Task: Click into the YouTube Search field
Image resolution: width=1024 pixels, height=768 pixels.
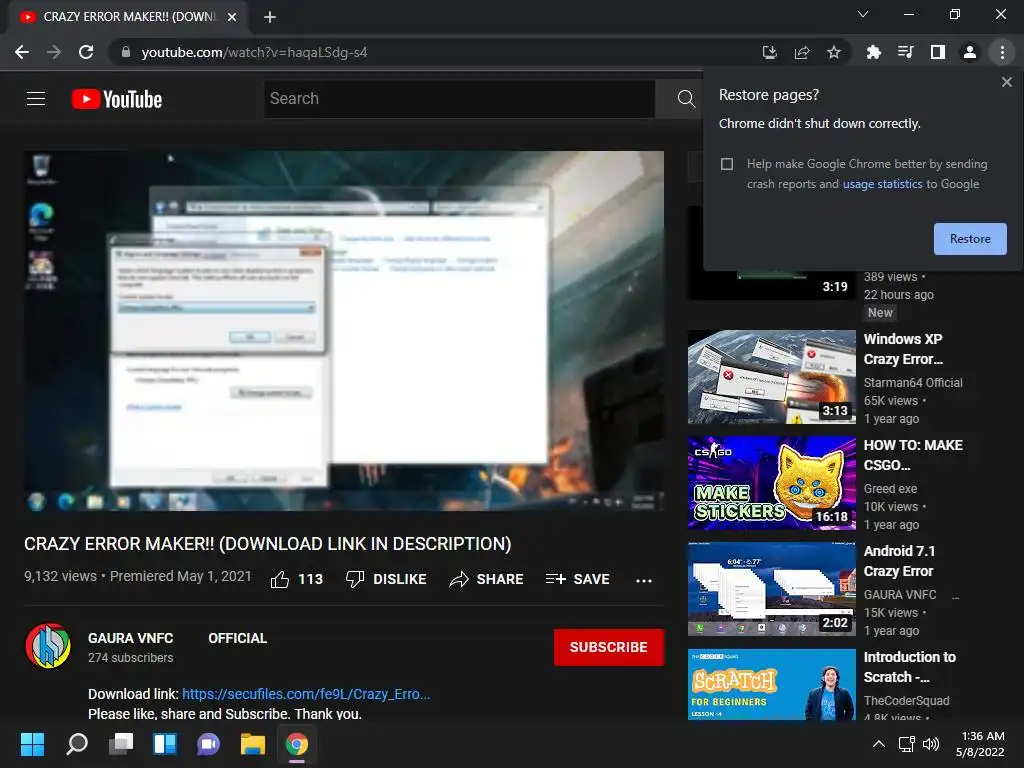Action: (459, 99)
